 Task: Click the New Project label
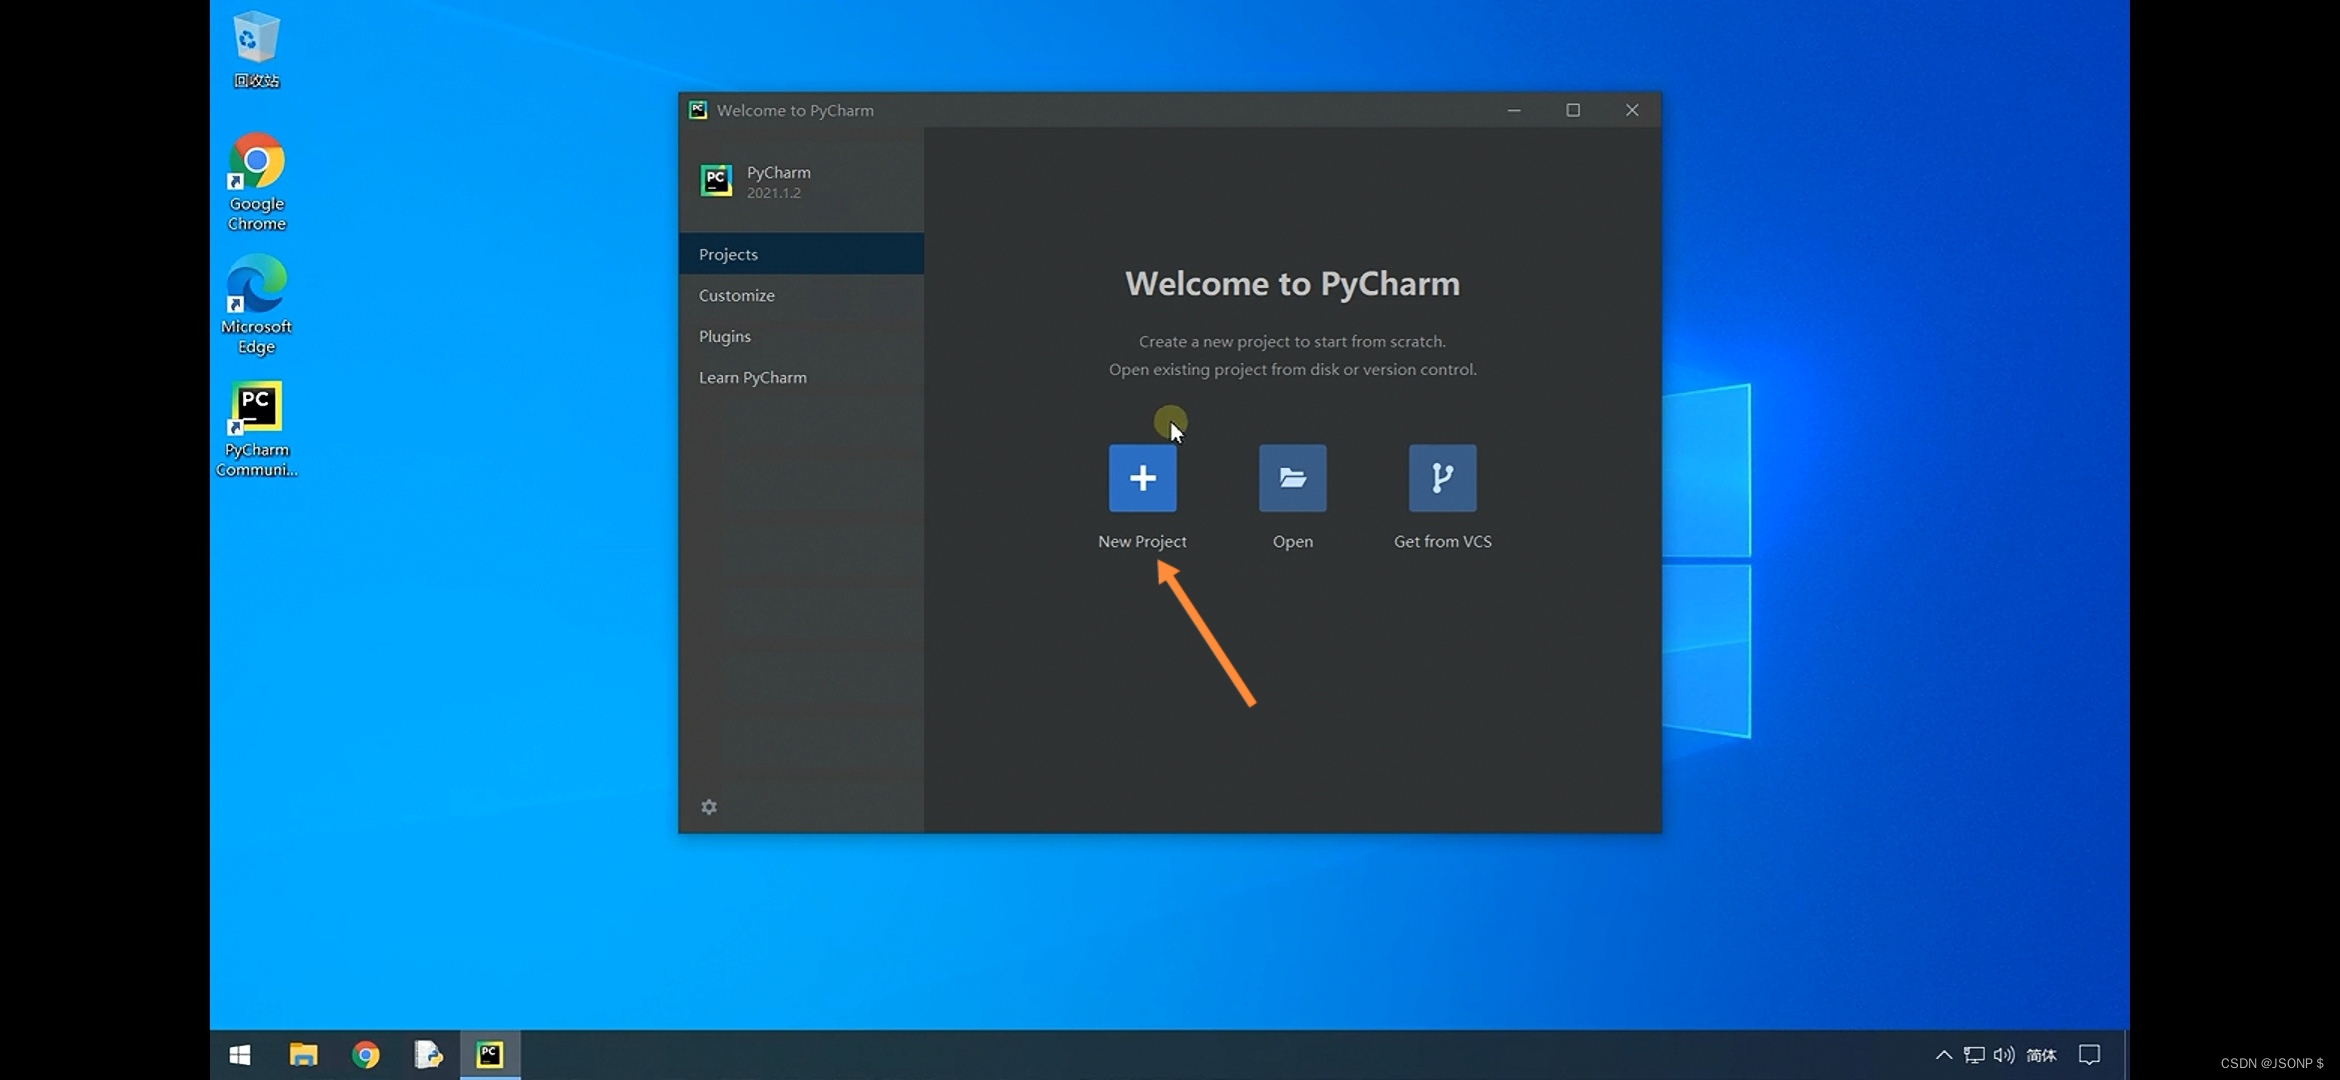[x=1142, y=541]
